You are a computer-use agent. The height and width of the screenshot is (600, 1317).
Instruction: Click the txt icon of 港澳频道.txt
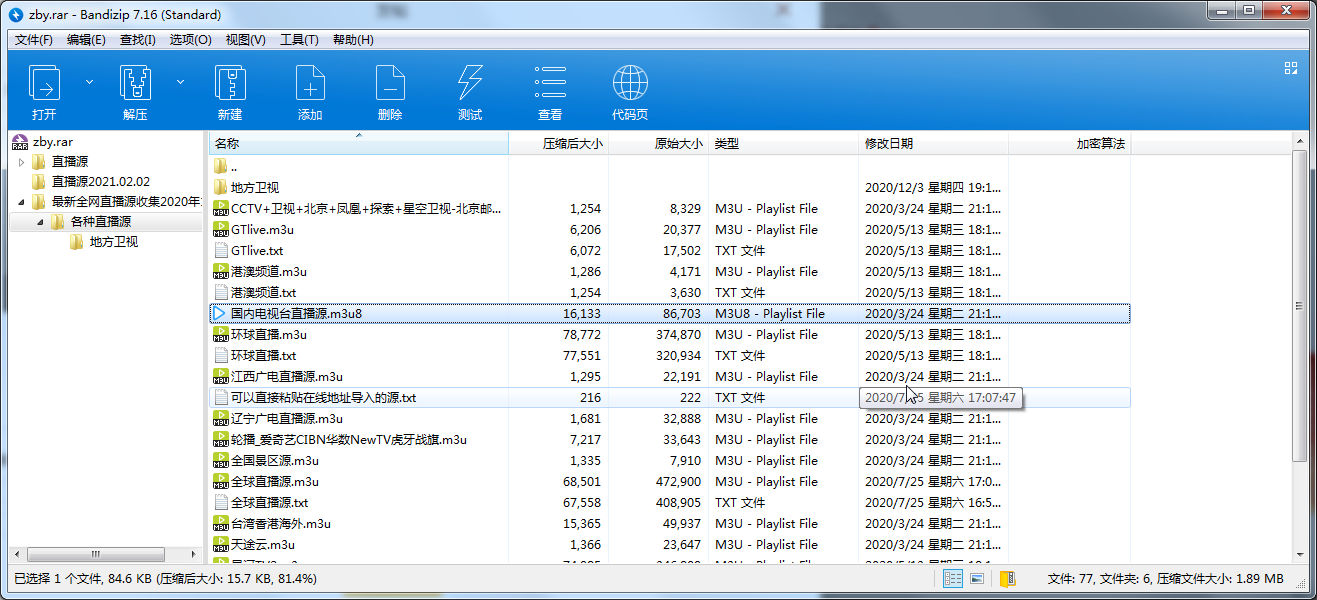tap(221, 292)
